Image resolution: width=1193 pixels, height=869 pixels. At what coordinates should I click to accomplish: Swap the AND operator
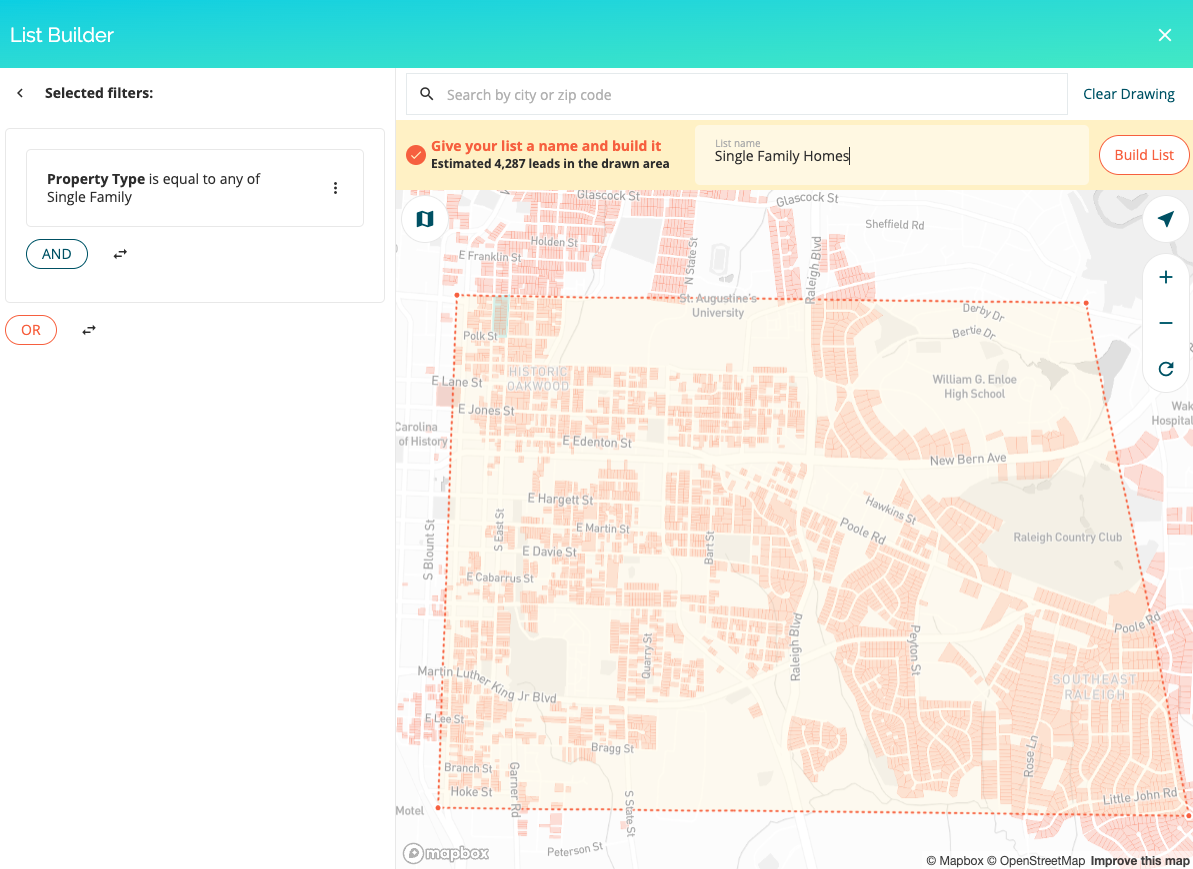[120, 254]
